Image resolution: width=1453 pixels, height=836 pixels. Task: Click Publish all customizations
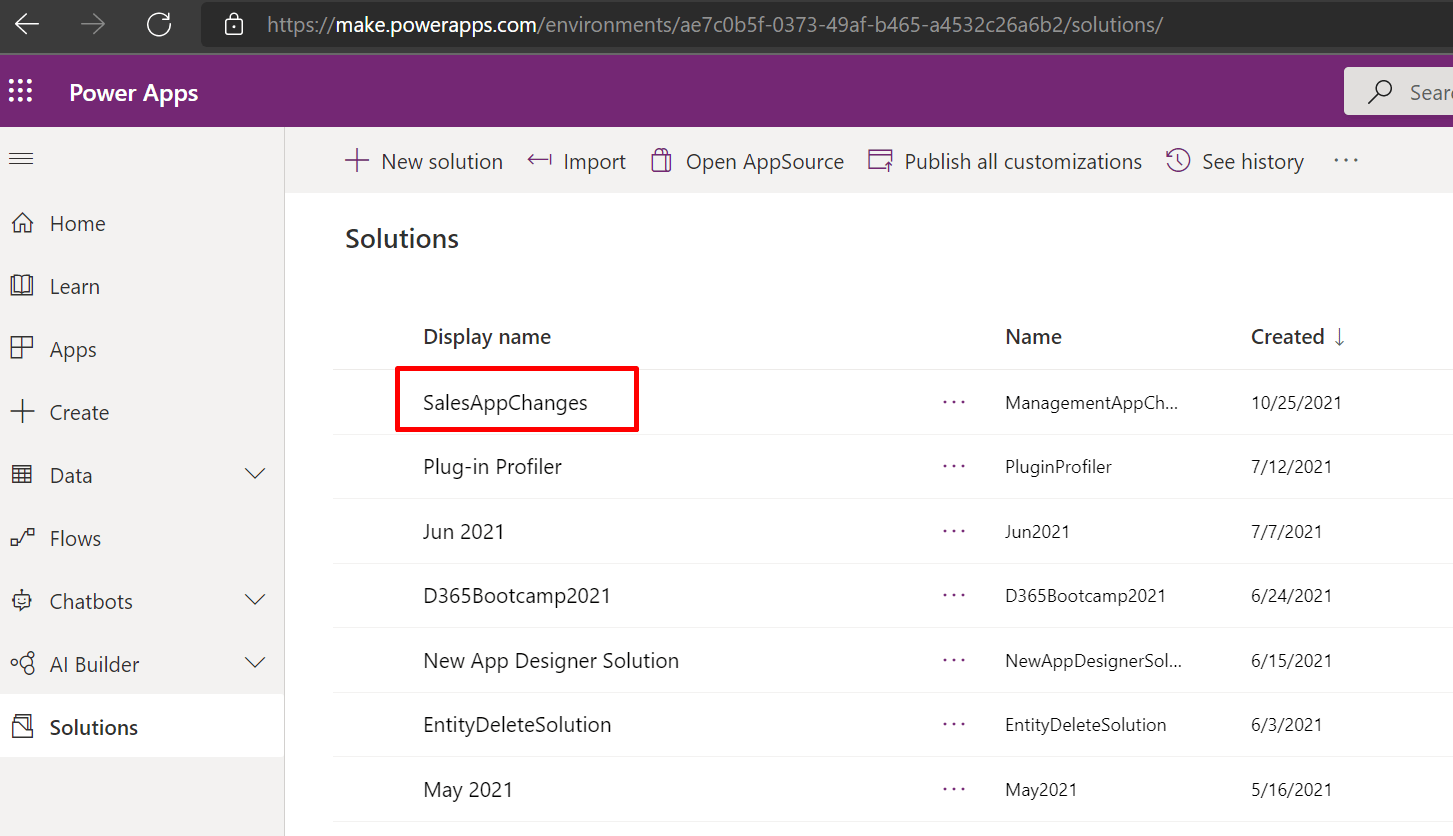coord(1005,161)
